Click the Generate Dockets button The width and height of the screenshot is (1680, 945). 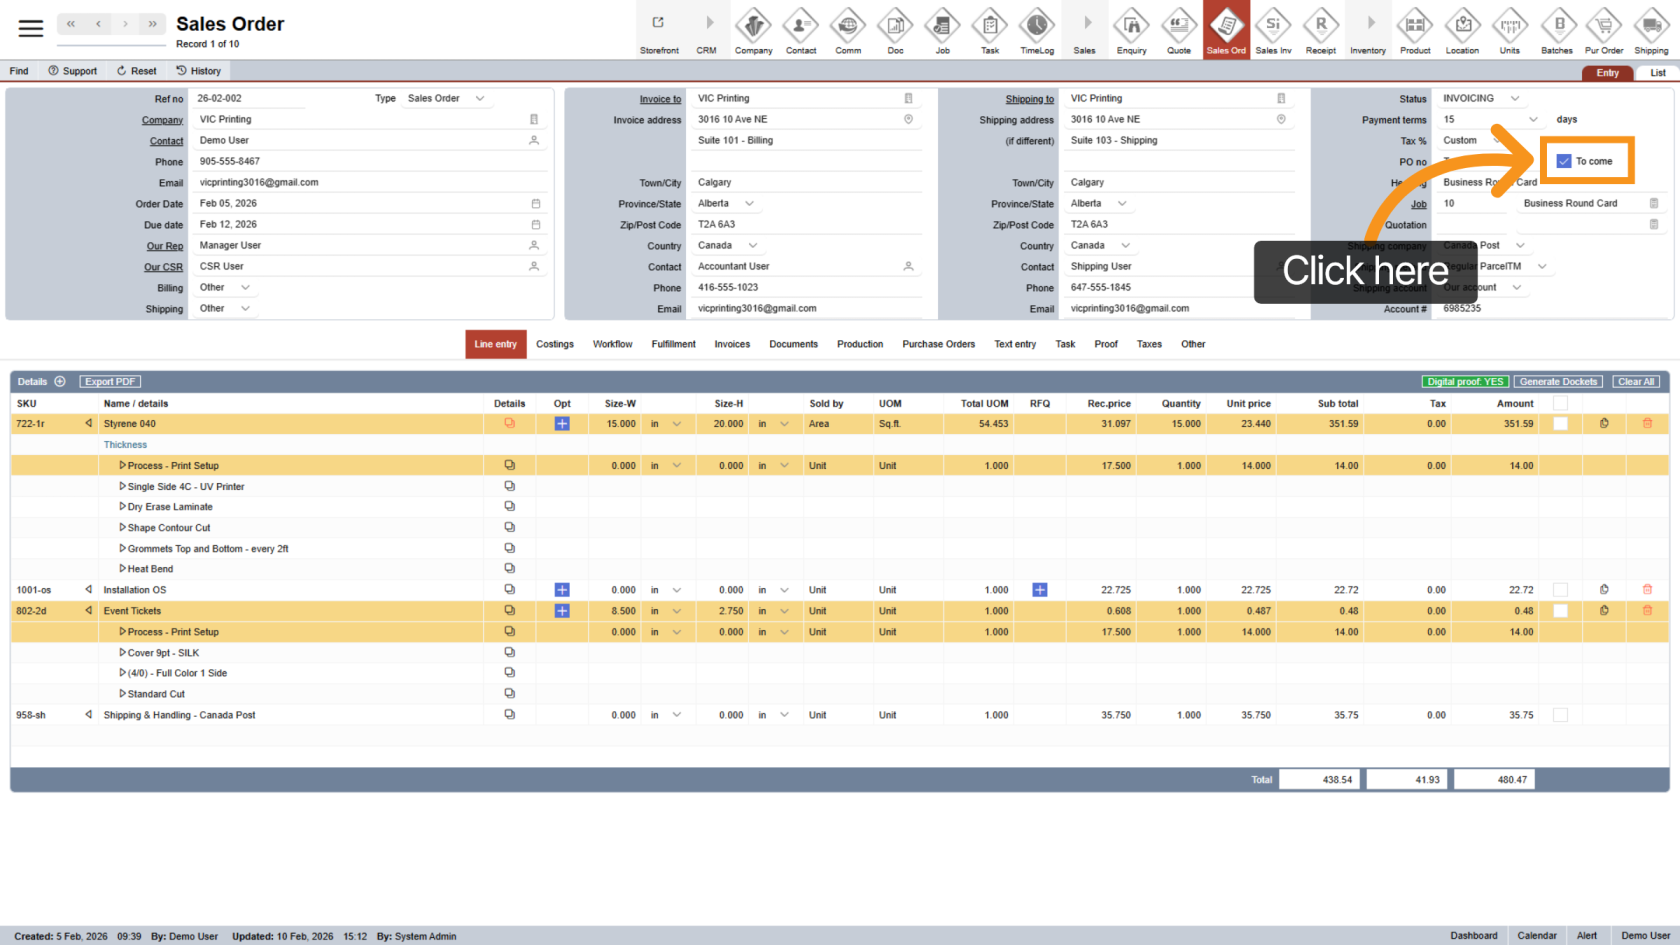click(x=1558, y=382)
